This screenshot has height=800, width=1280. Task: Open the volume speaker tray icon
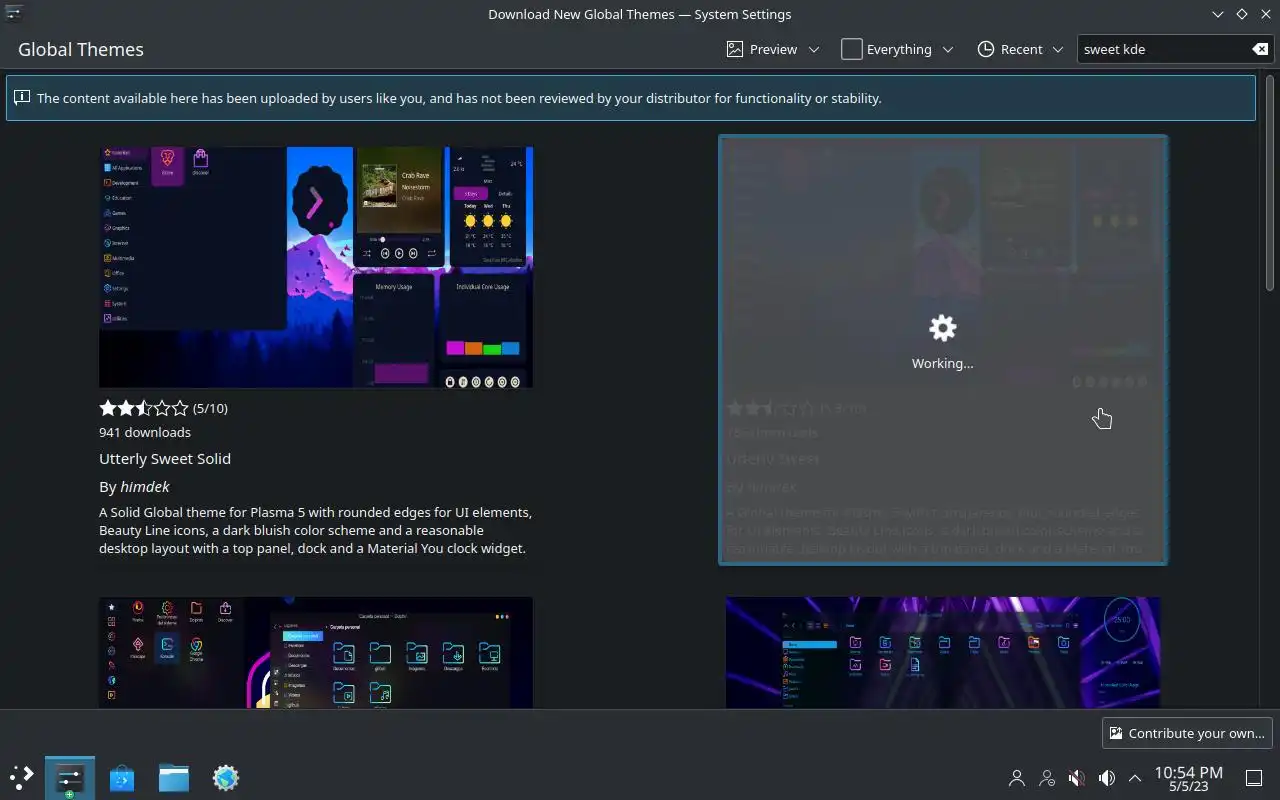1107,777
